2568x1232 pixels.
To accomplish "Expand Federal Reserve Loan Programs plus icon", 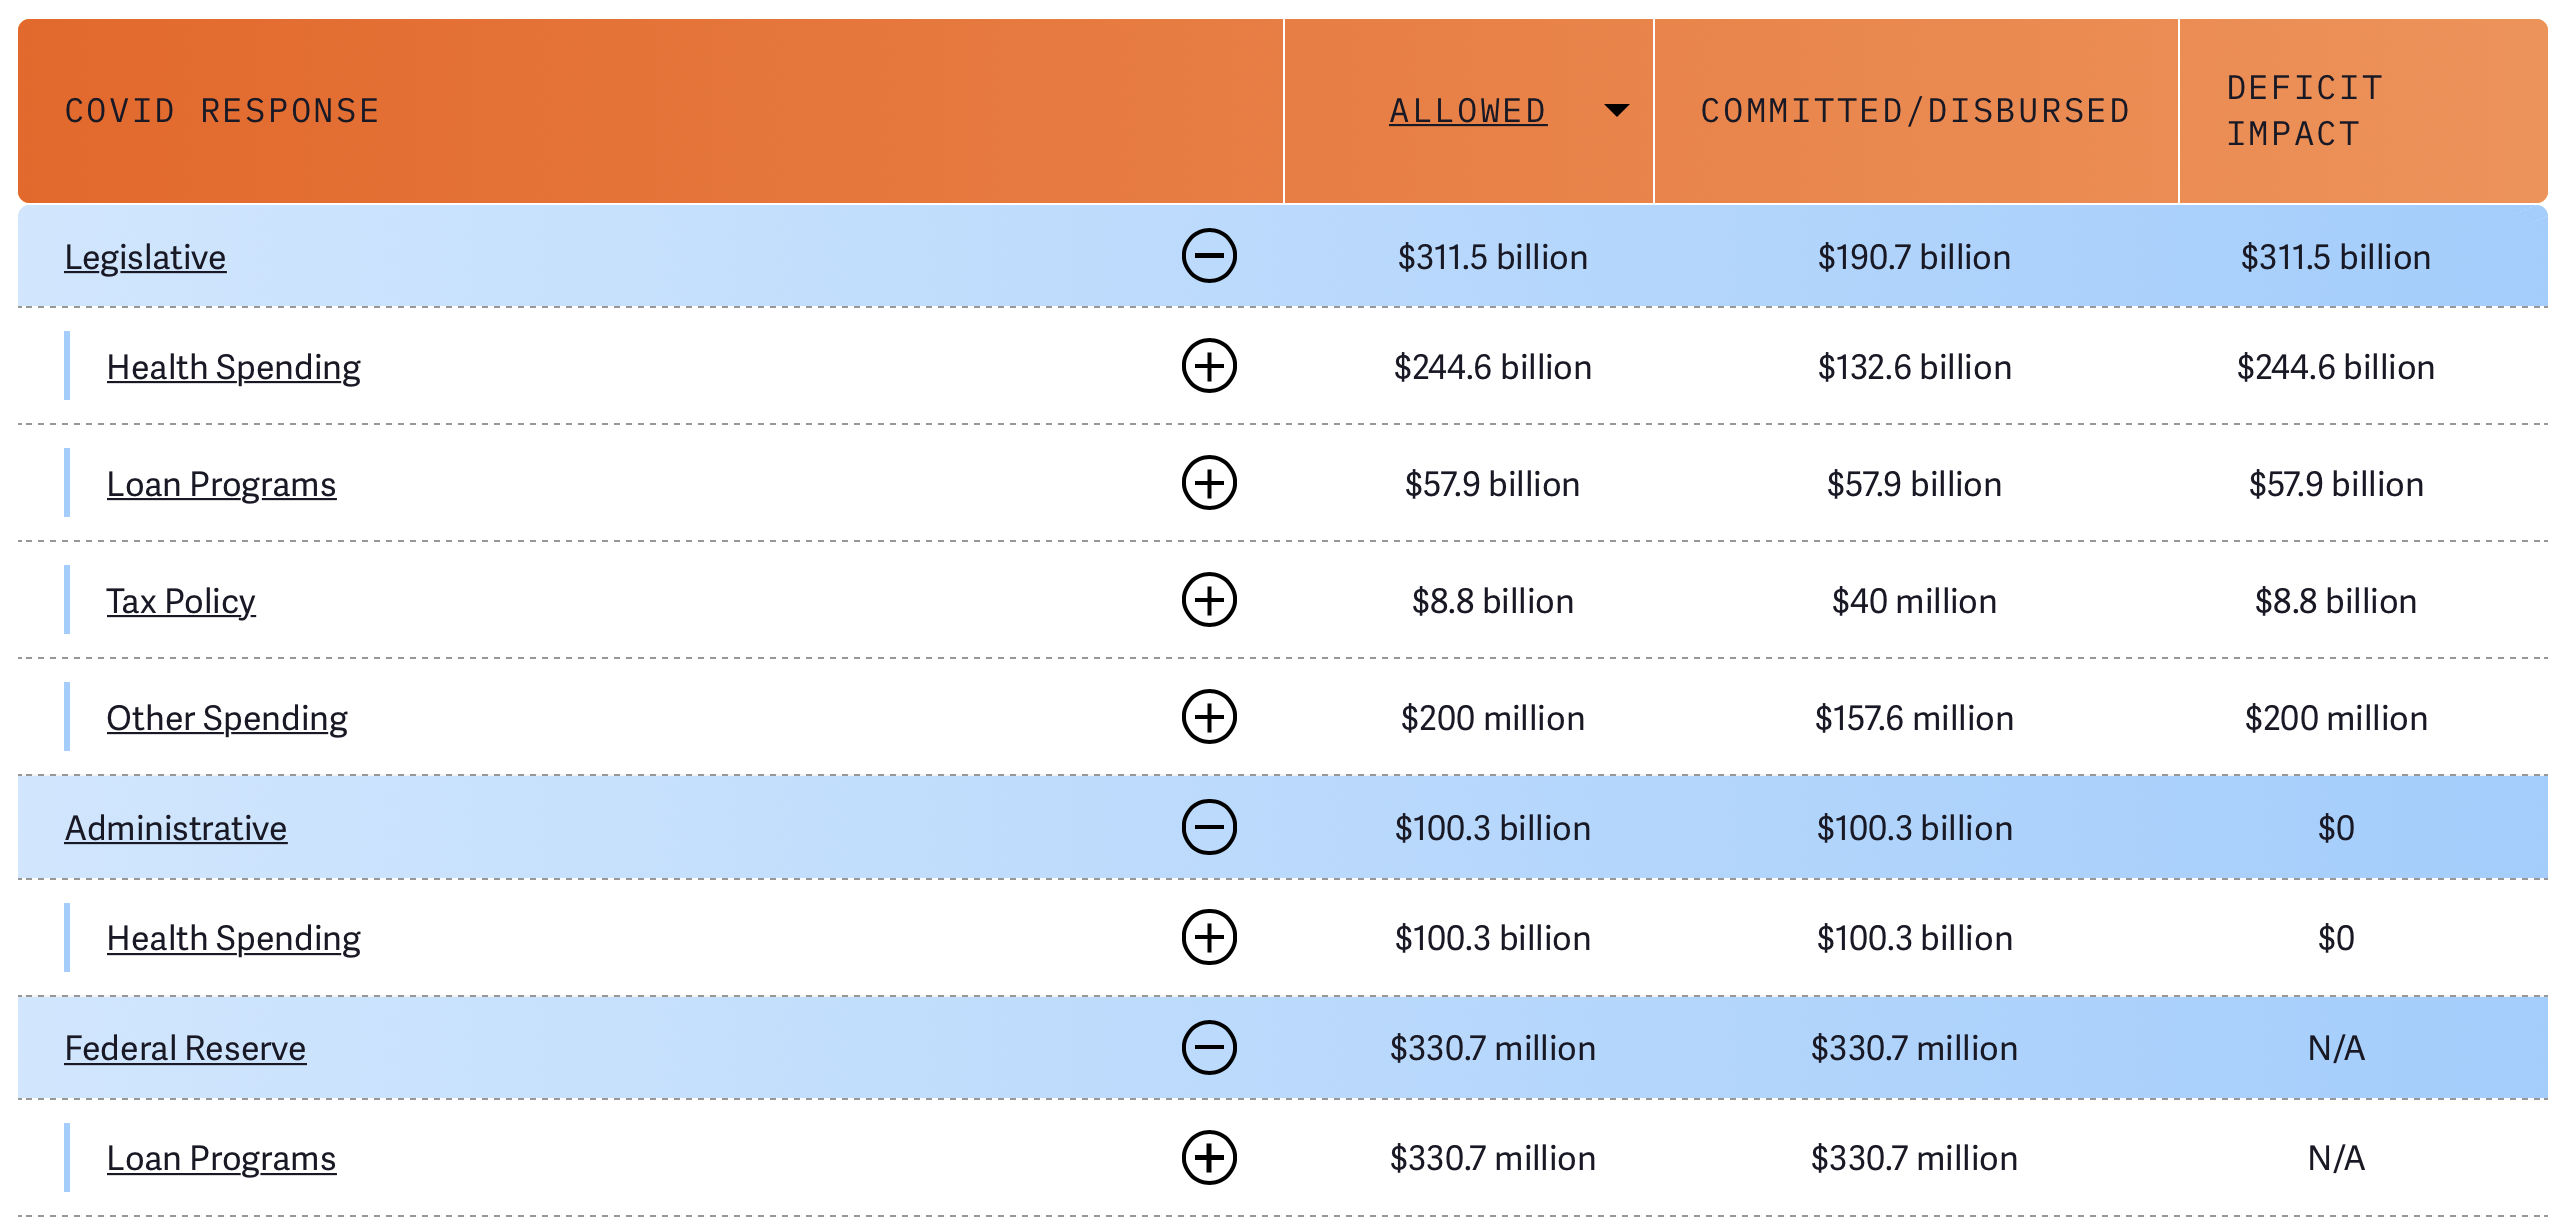I will (x=1209, y=1157).
